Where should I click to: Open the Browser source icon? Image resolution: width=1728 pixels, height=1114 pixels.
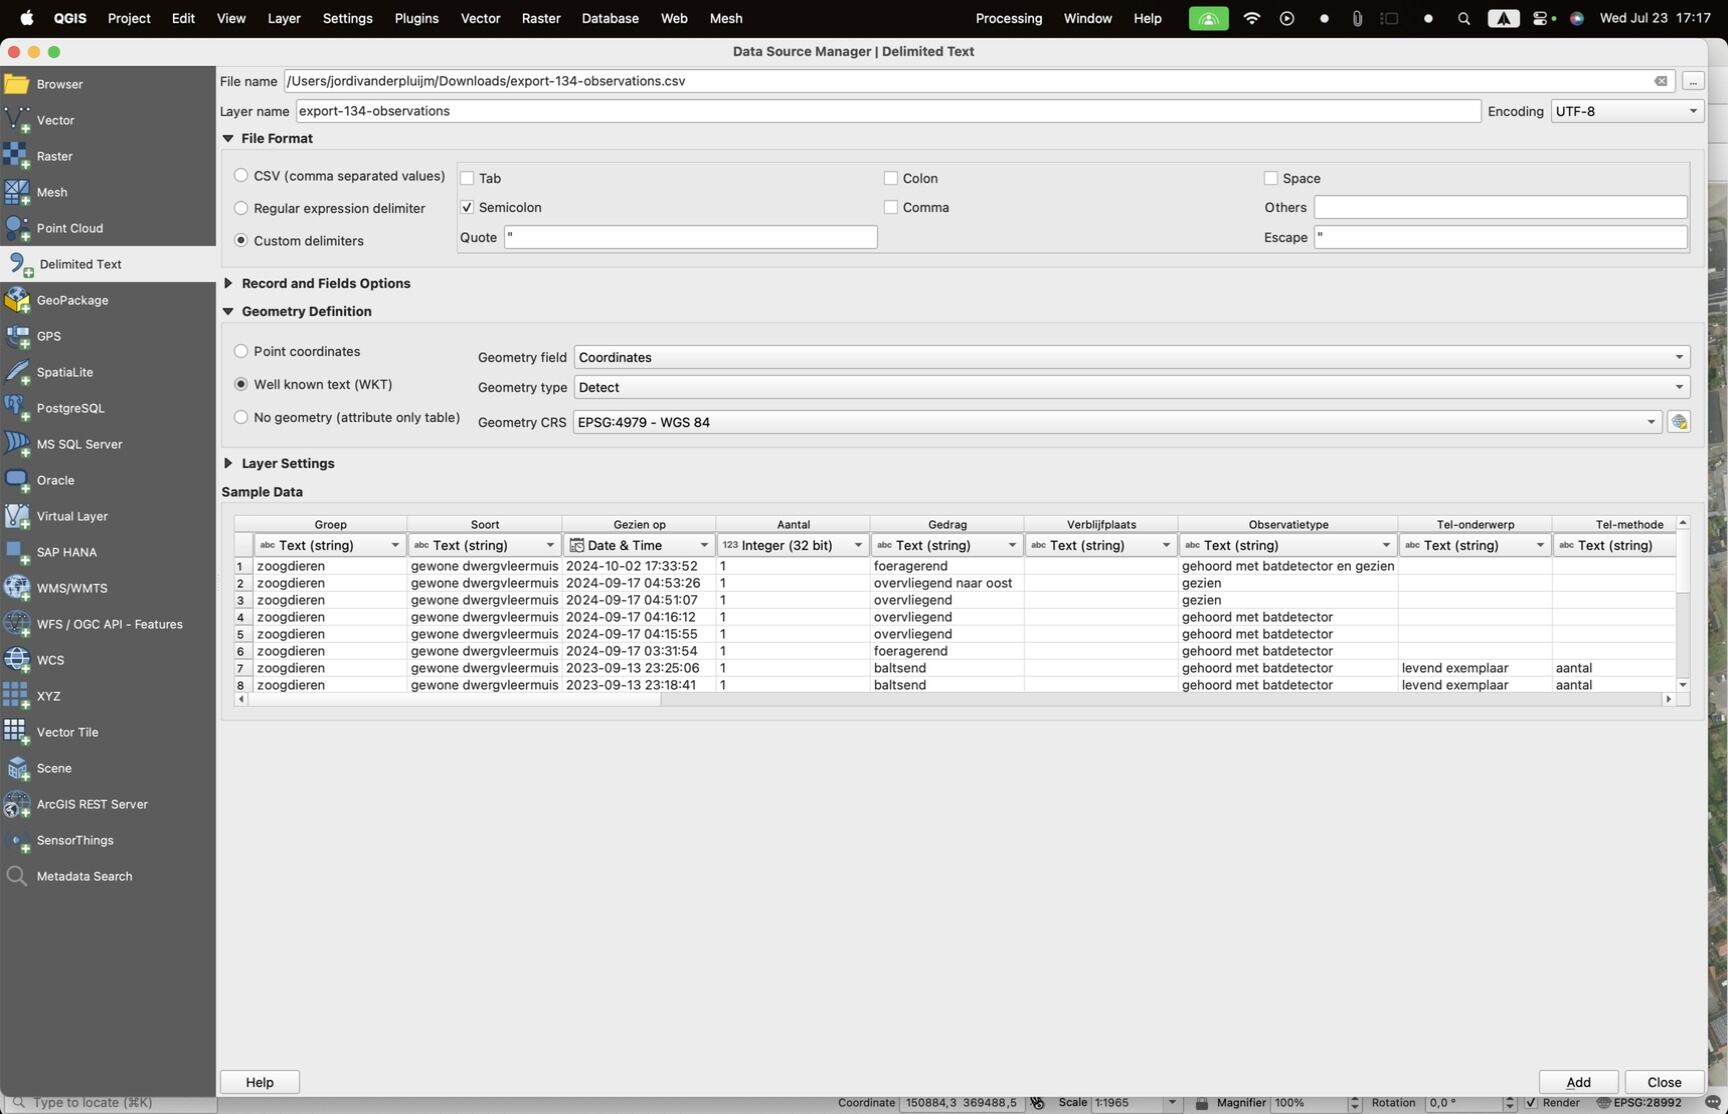17,84
